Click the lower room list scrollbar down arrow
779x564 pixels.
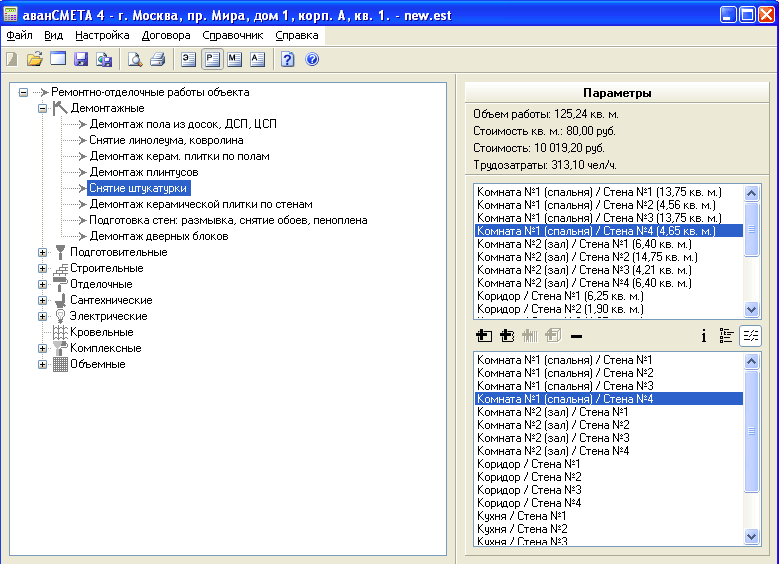point(752,537)
